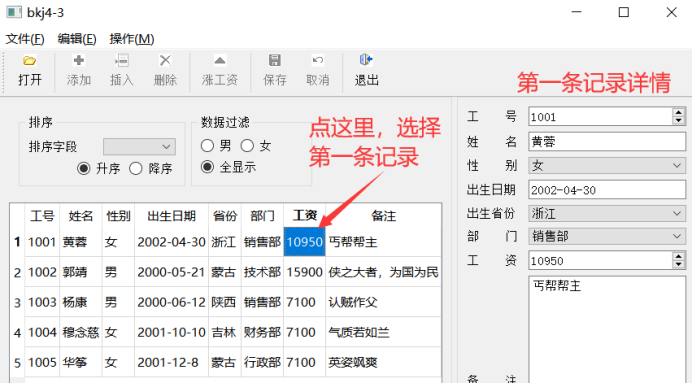This screenshot has width=693, height=384.
Task: Select row header number 3
Action: (17, 302)
